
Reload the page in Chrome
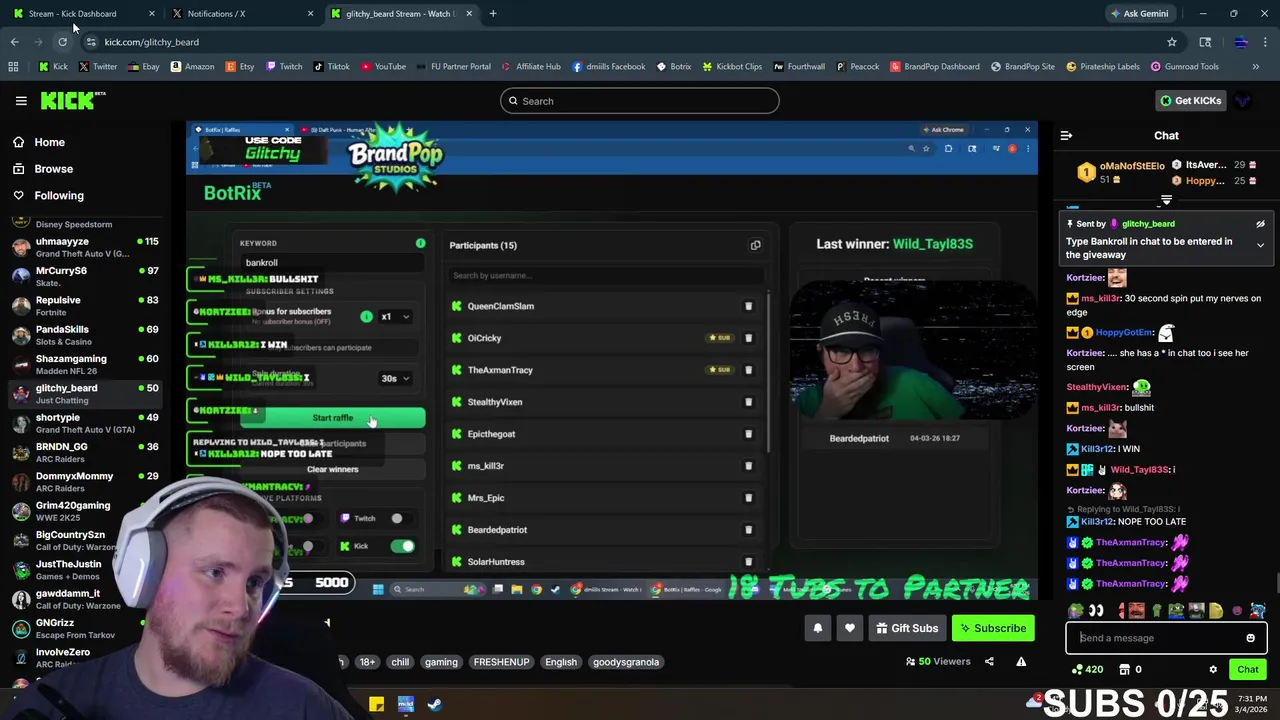[x=62, y=42]
